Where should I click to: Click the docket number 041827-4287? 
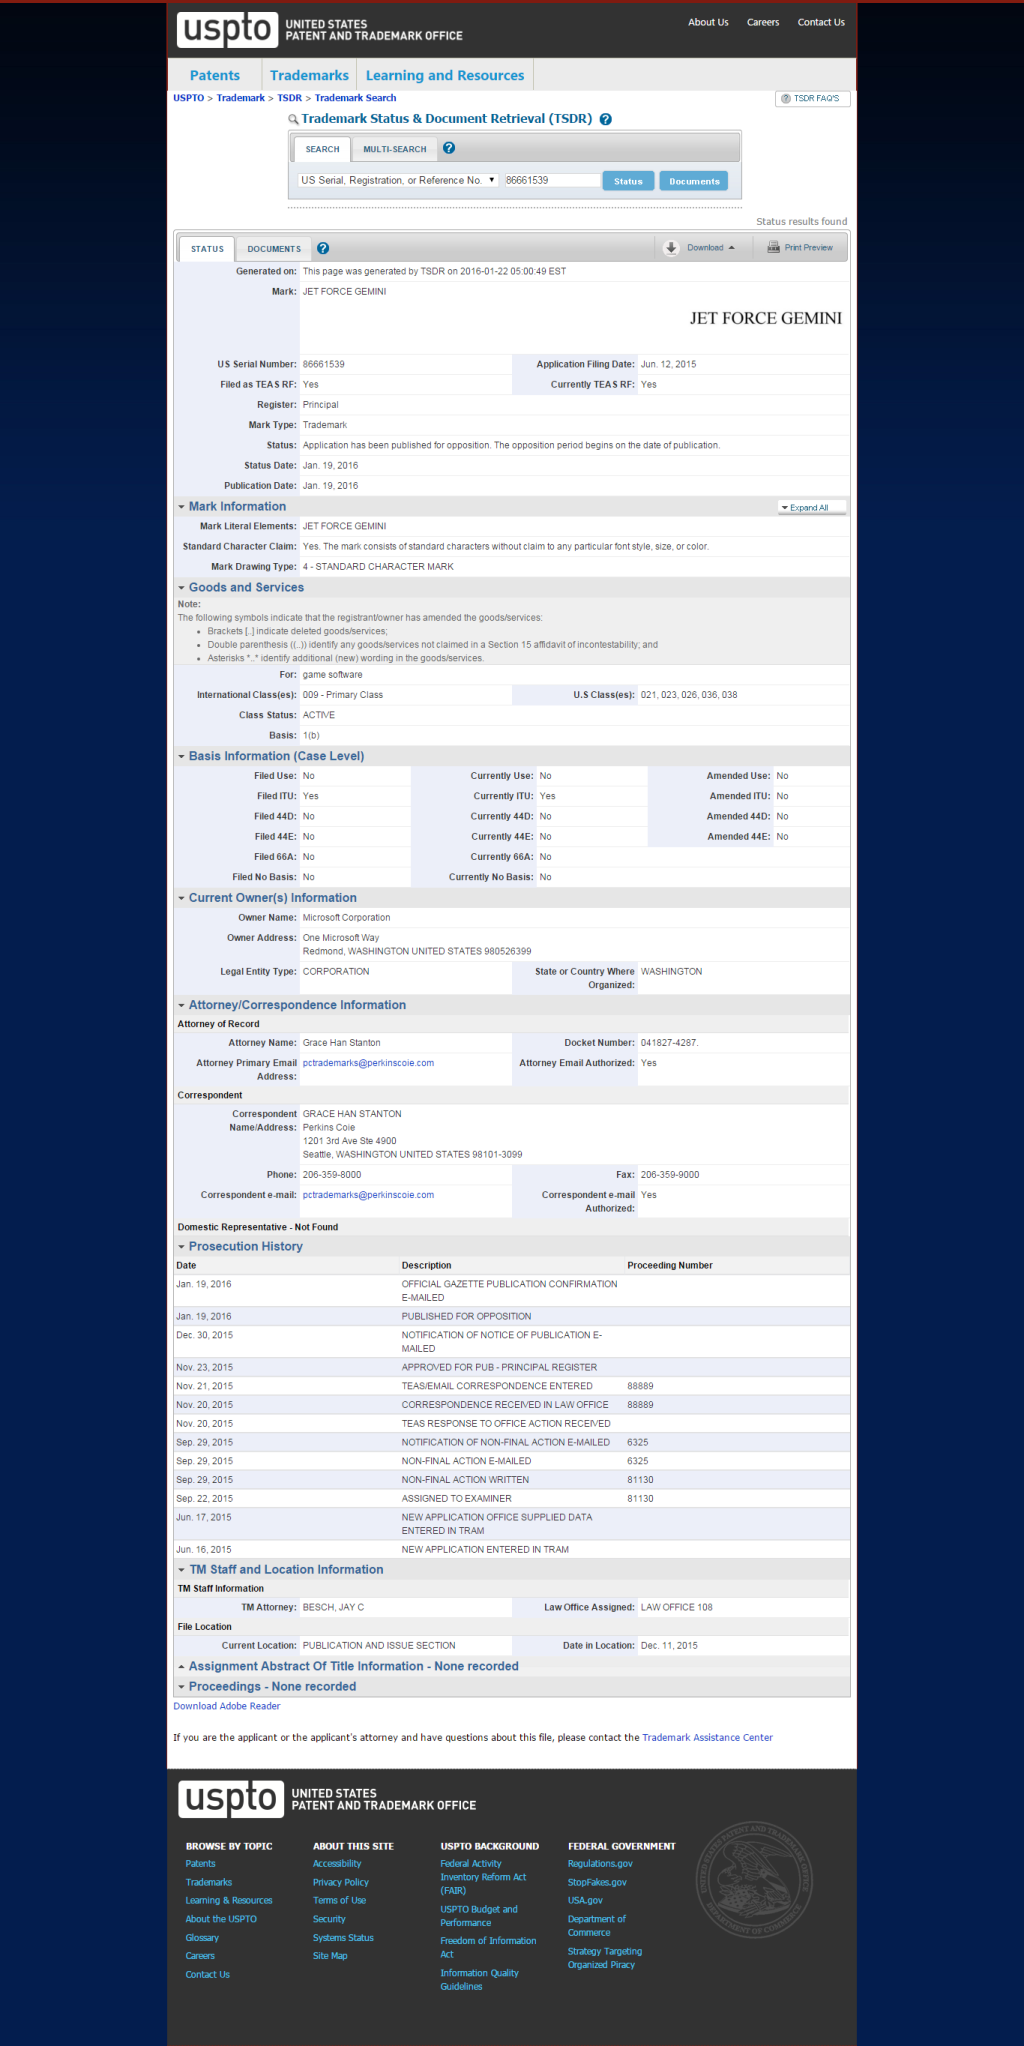669,1042
